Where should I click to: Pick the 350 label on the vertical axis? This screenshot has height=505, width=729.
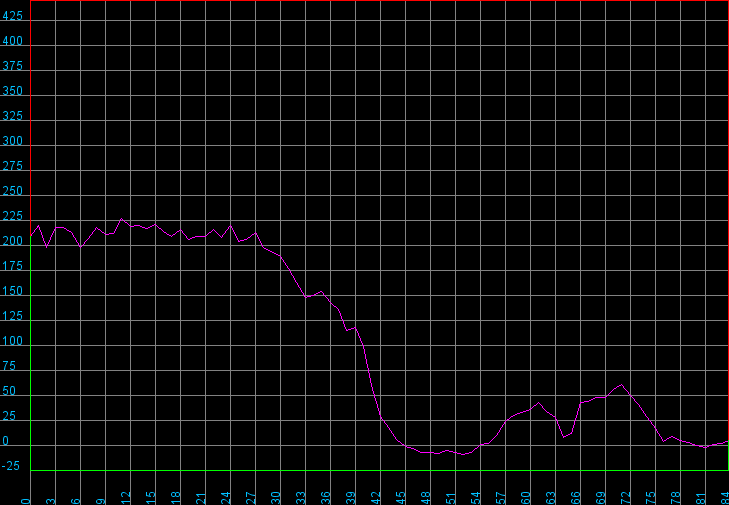pyautogui.click(x=12, y=91)
